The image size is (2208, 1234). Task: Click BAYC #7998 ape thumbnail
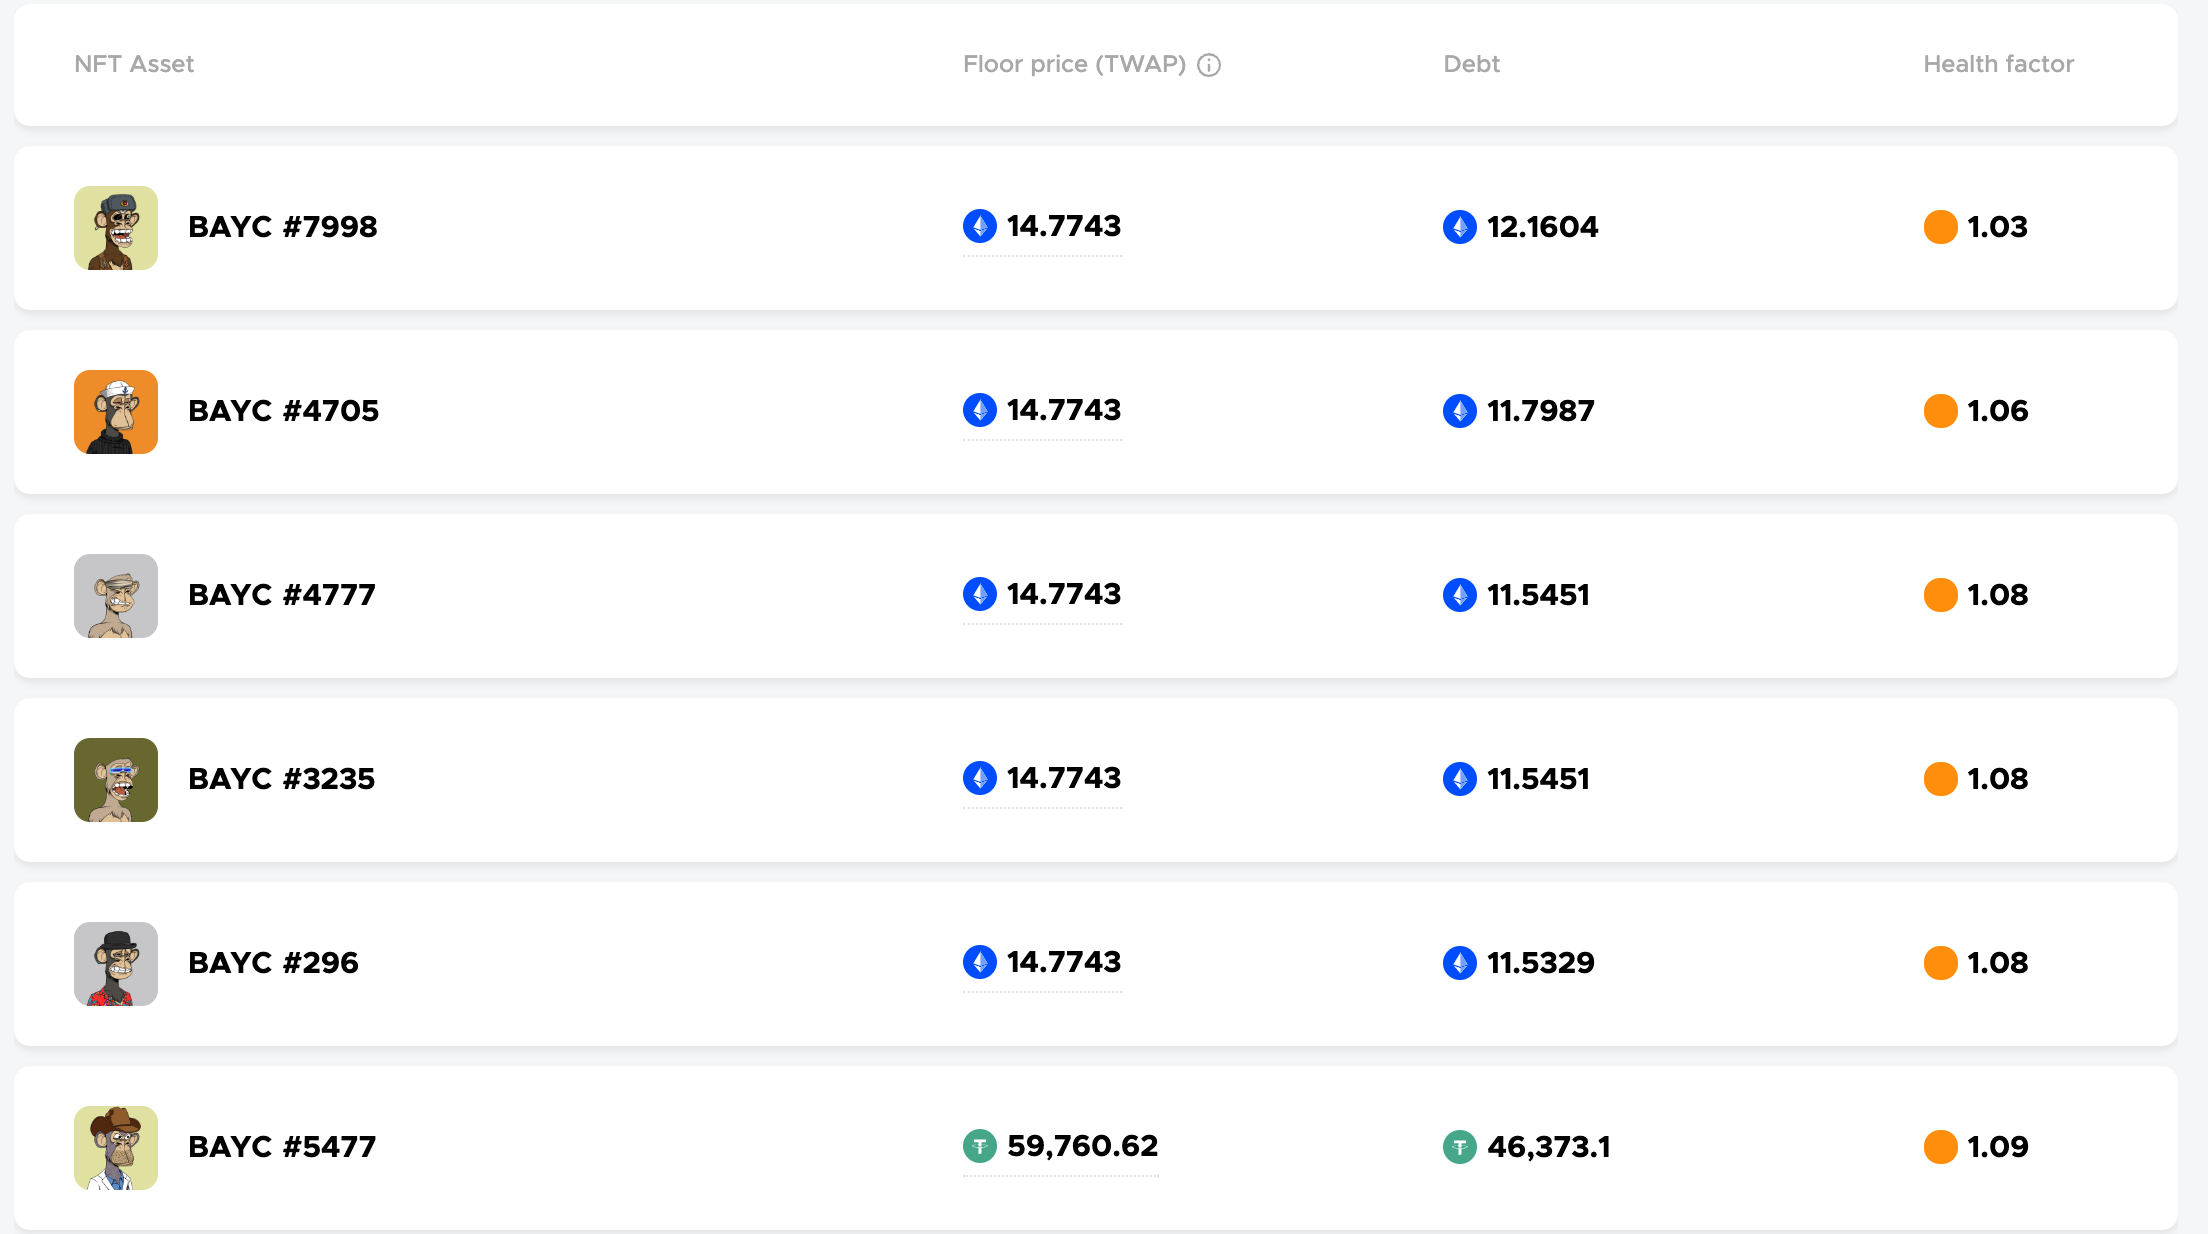tap(116, 228)
